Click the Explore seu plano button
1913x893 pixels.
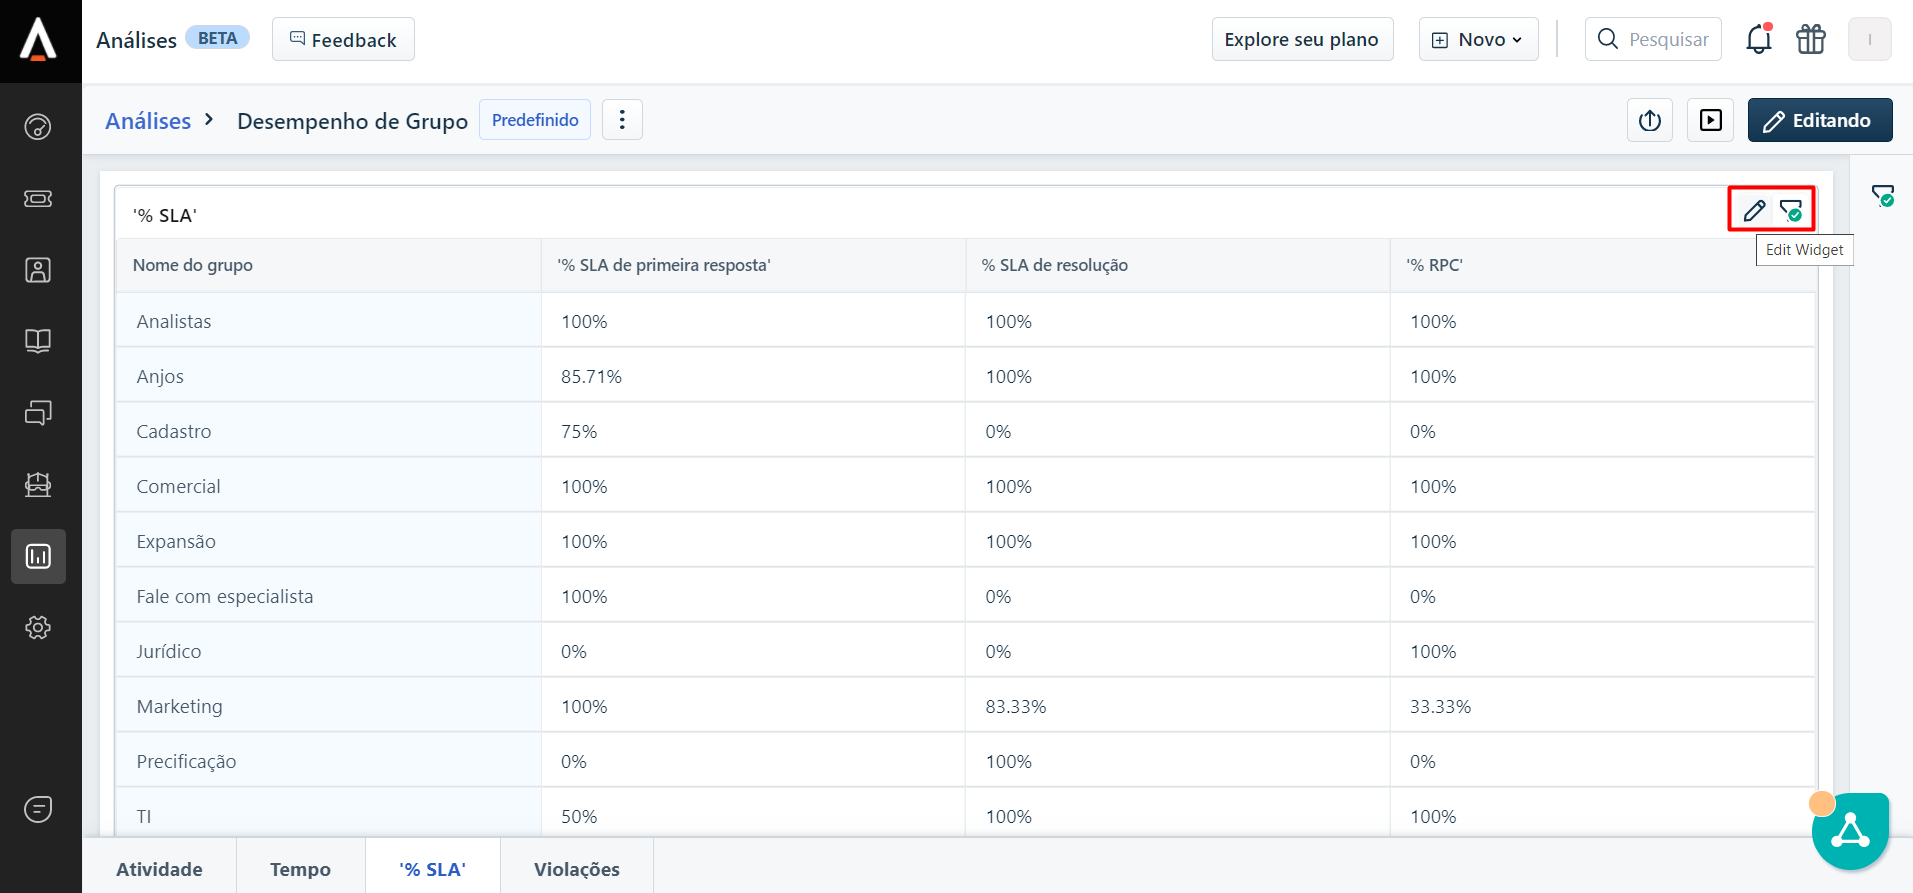[x=1302, y=40]
